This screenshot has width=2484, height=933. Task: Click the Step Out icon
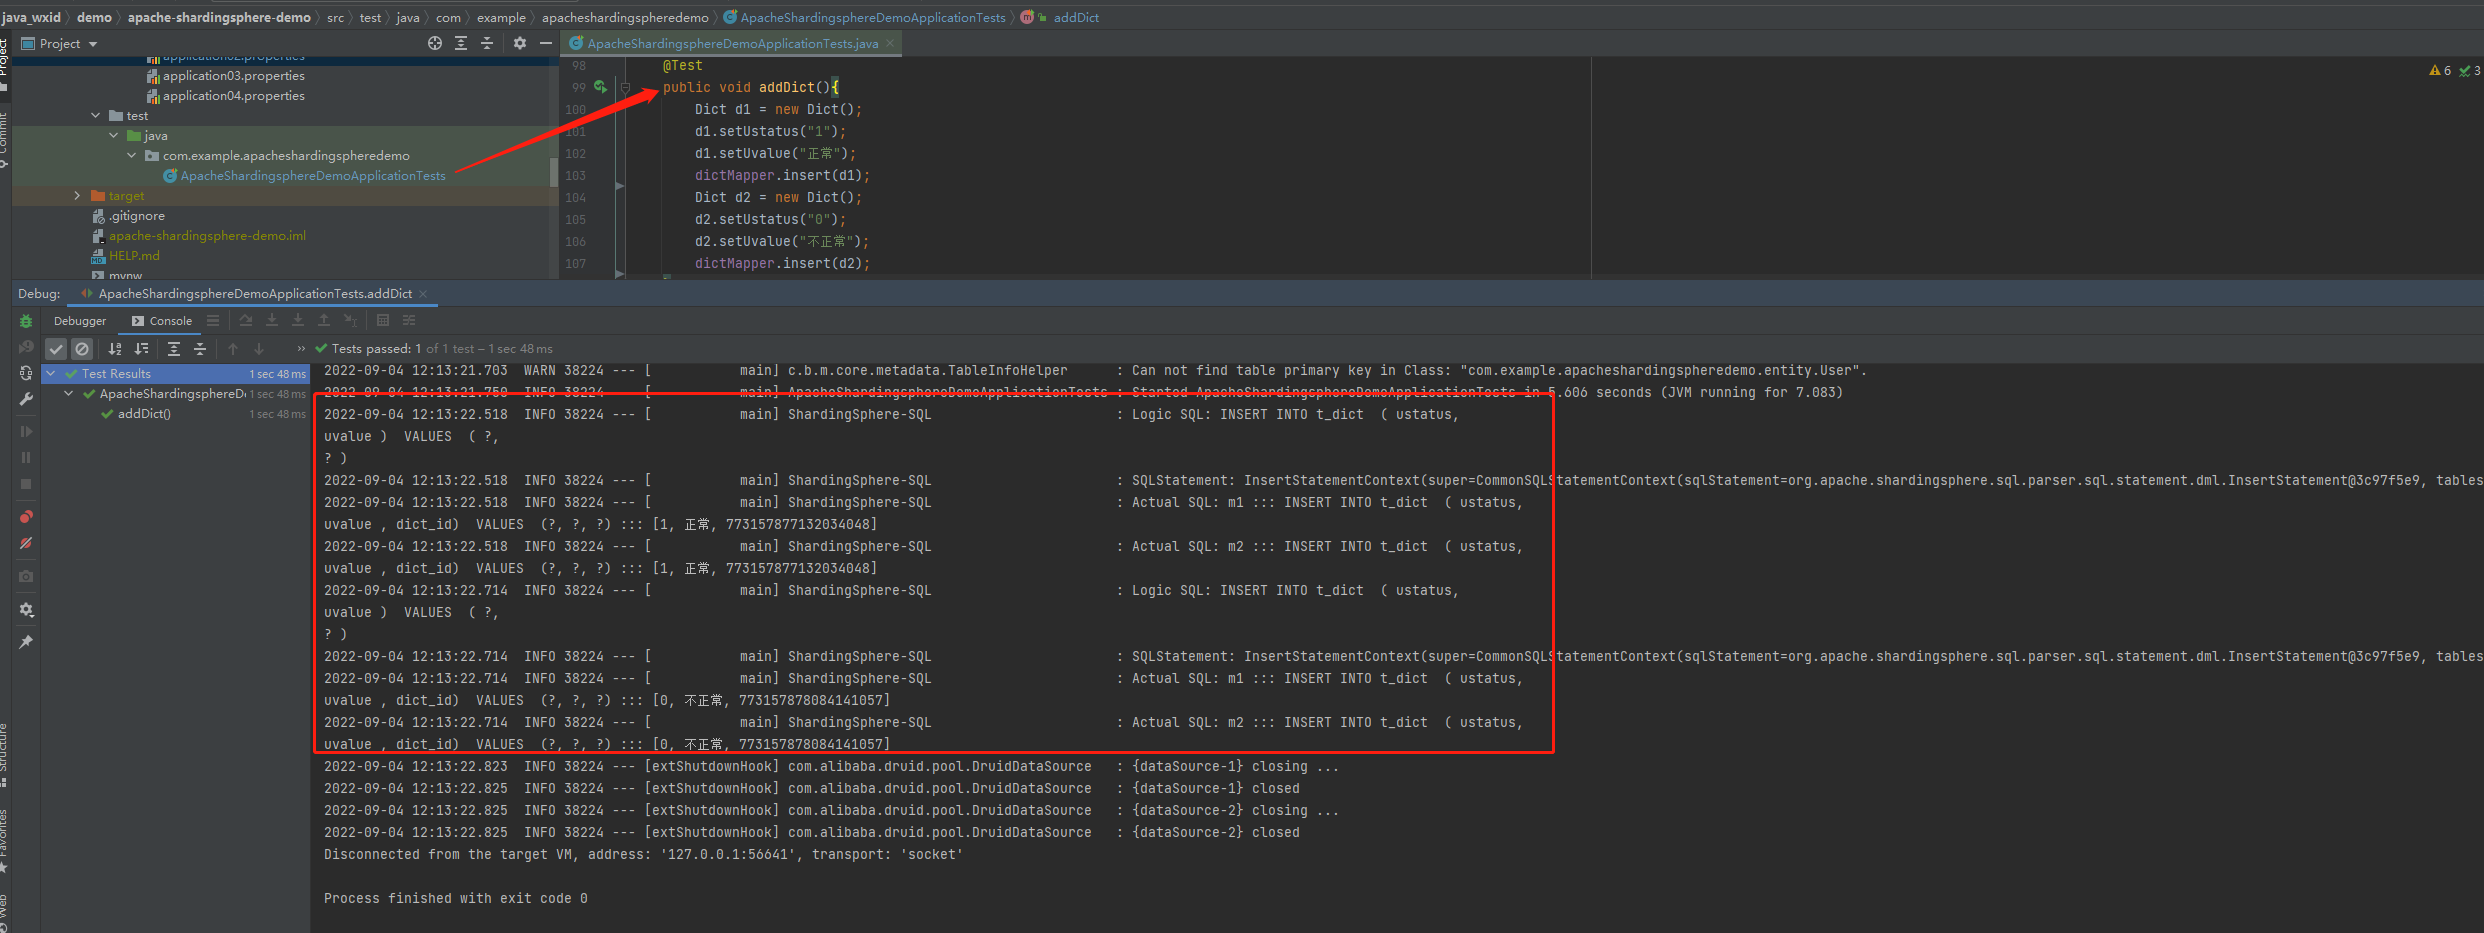coord(324,320)
